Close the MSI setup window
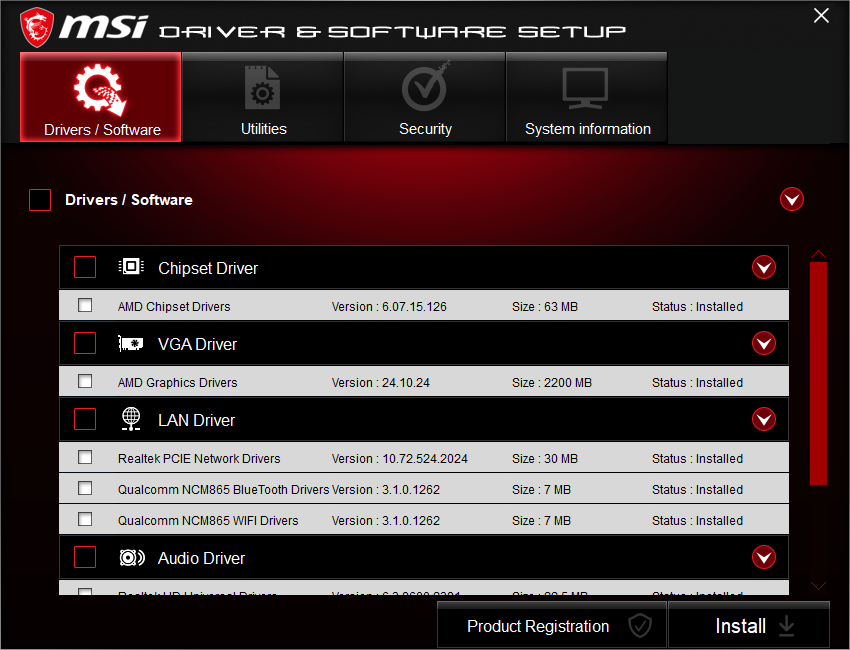Image resolution: width=850 pixels, height=650 pixels. 821,16
